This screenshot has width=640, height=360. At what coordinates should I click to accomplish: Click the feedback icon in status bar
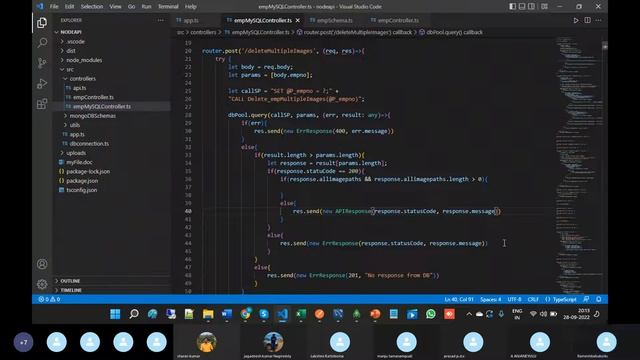[x=586, y=299]
